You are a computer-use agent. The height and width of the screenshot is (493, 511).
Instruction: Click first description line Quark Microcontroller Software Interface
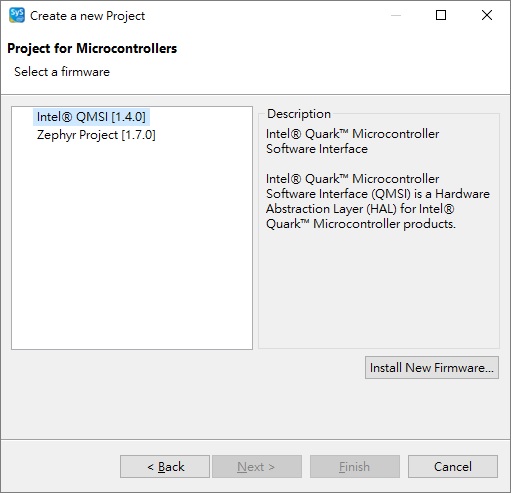(x=352, y=141)
